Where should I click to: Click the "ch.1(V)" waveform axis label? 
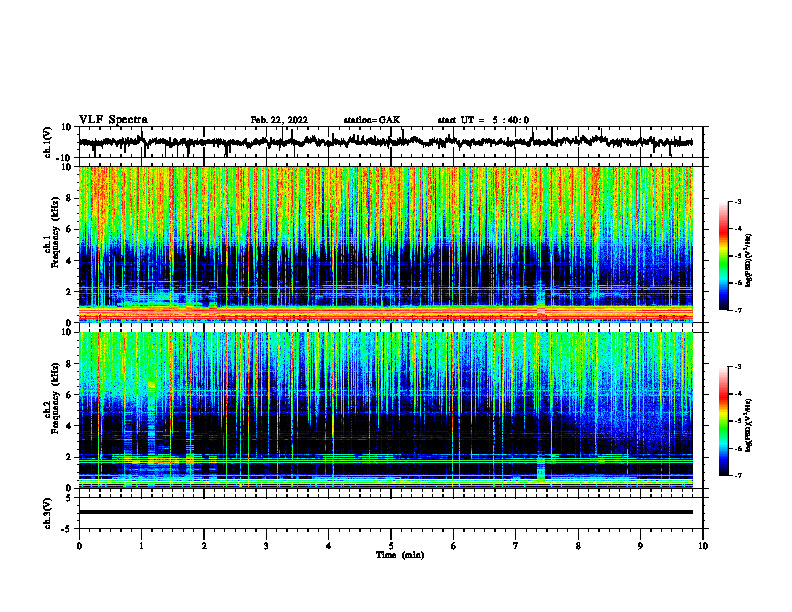coord(48,142)
